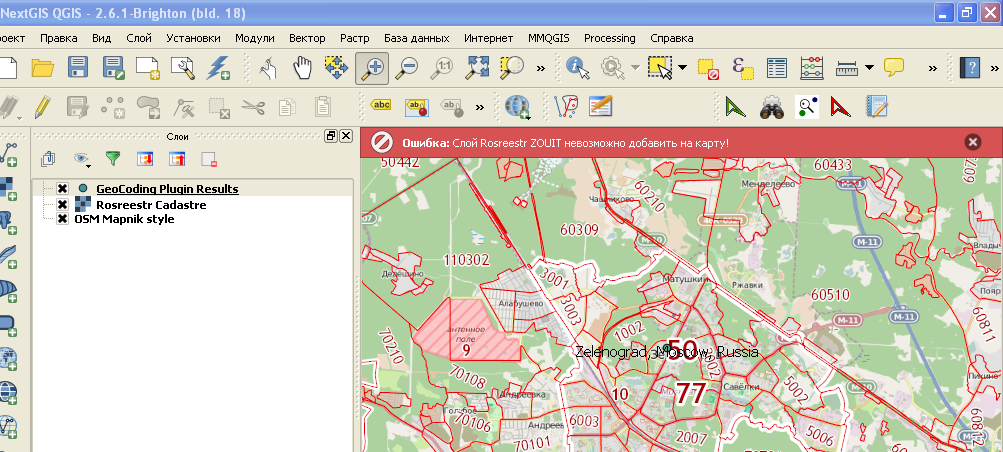Open the select features tool dropdown arrow
Image resolution: width=1003 pixels, height=452 pixels.
[x=682, y=68]
